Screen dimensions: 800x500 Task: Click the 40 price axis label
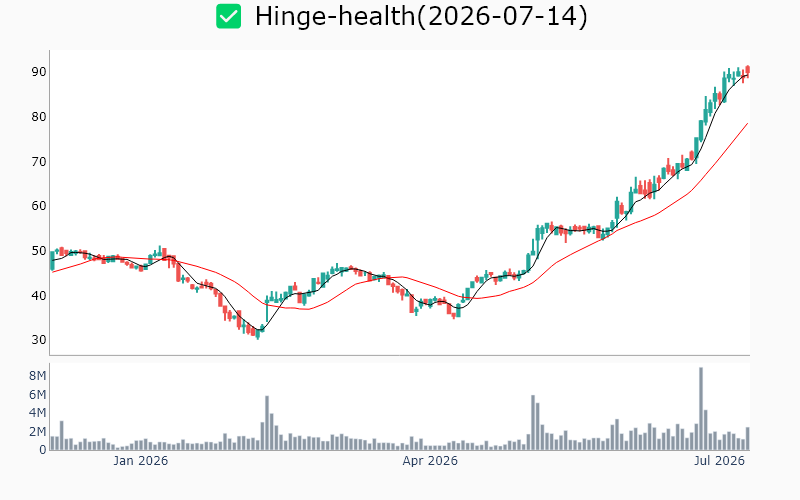(39, 295)
